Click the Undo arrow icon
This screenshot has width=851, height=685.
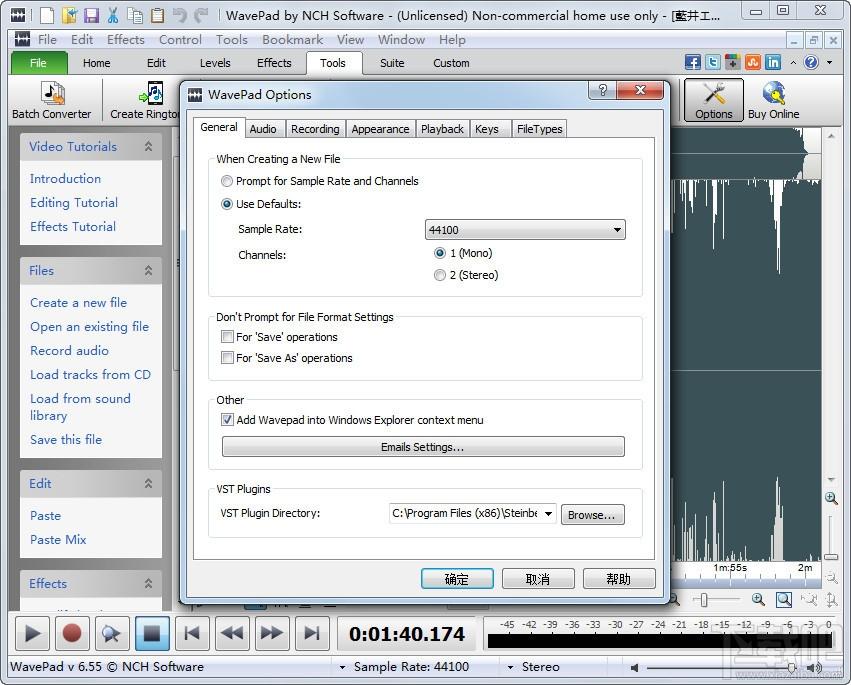click(x=179, y=15)
